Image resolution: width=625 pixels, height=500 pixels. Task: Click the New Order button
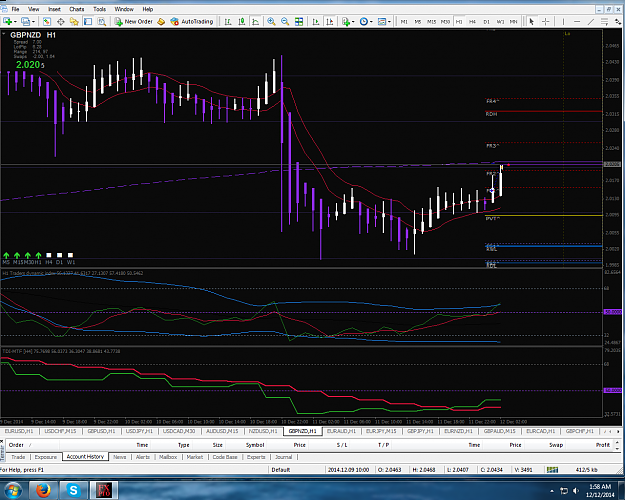pyautogui.click(x=134, y=22)
